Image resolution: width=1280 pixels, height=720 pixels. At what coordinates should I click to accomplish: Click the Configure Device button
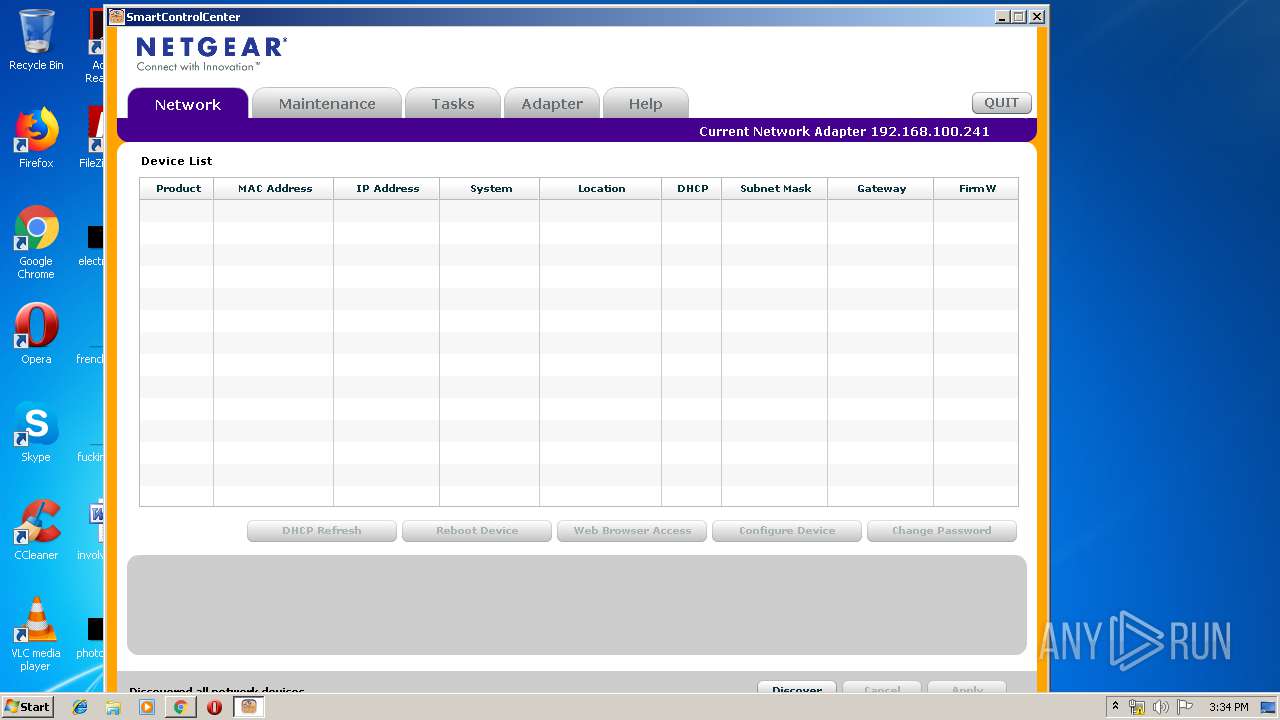click(x=787, y=531)
